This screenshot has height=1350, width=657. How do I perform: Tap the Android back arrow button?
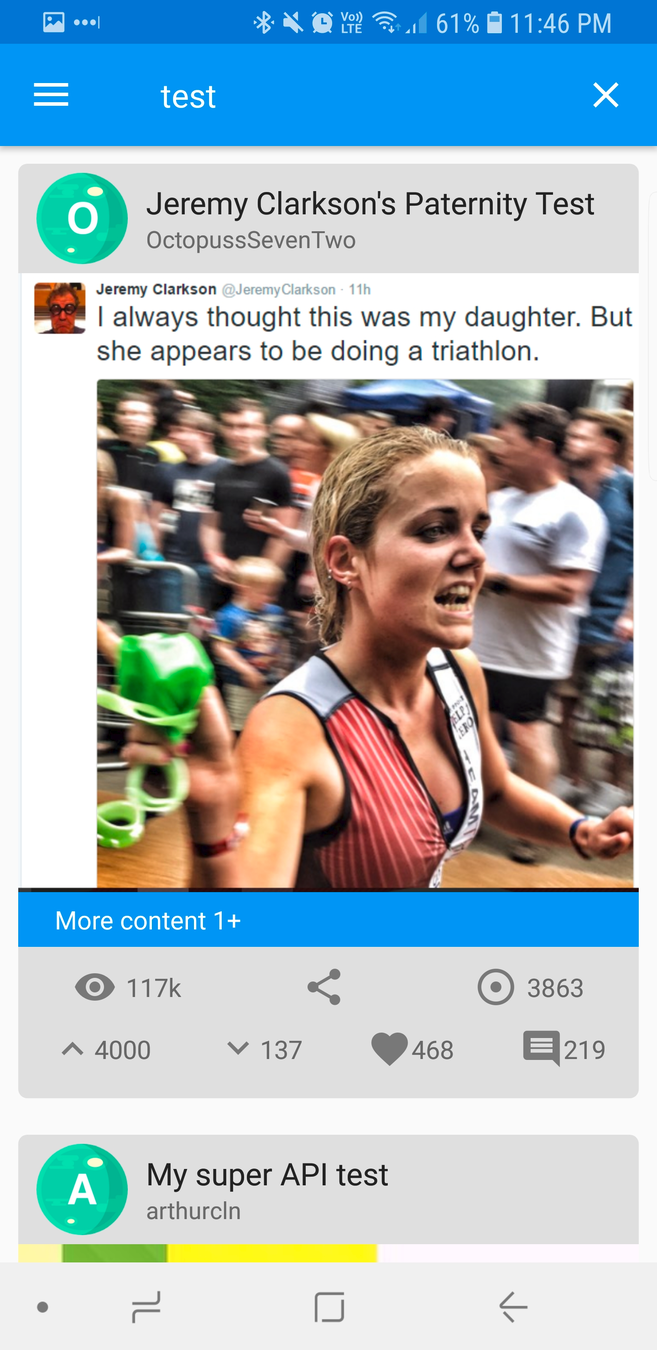tap(513, 1307)
